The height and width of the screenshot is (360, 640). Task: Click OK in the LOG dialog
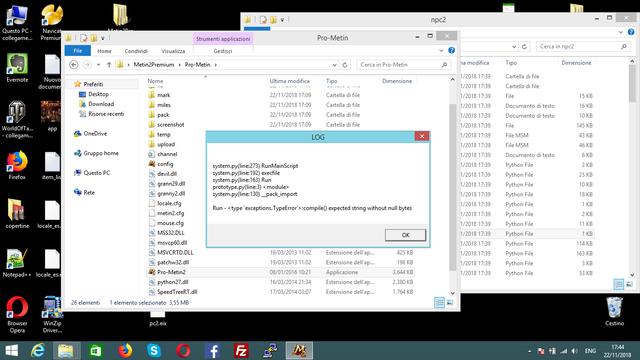pyautogui.click(x=405, y=235)
